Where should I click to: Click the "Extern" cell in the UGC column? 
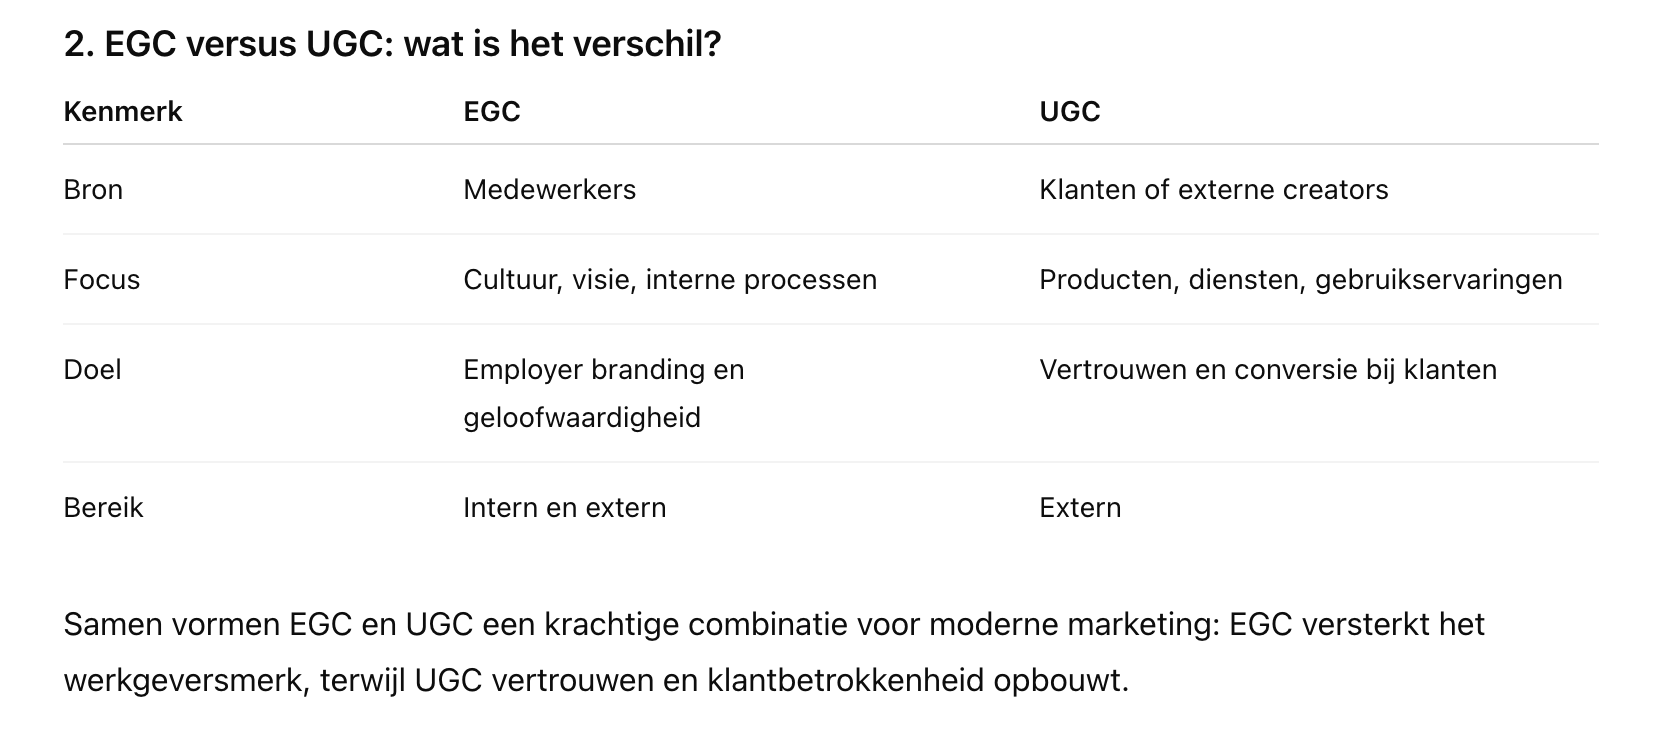[x=1079, y=507]
